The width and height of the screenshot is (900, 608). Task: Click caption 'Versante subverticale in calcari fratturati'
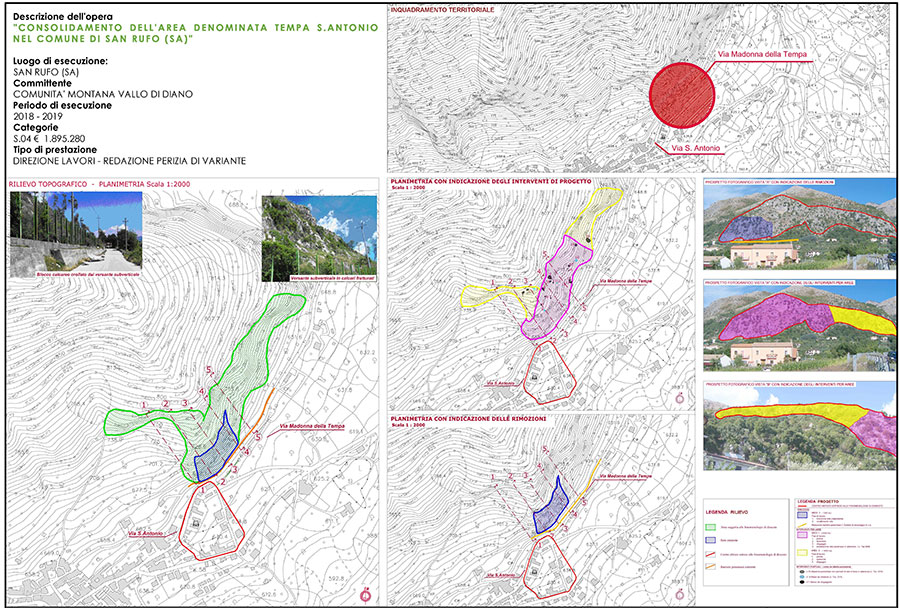(x=332, y=278)
